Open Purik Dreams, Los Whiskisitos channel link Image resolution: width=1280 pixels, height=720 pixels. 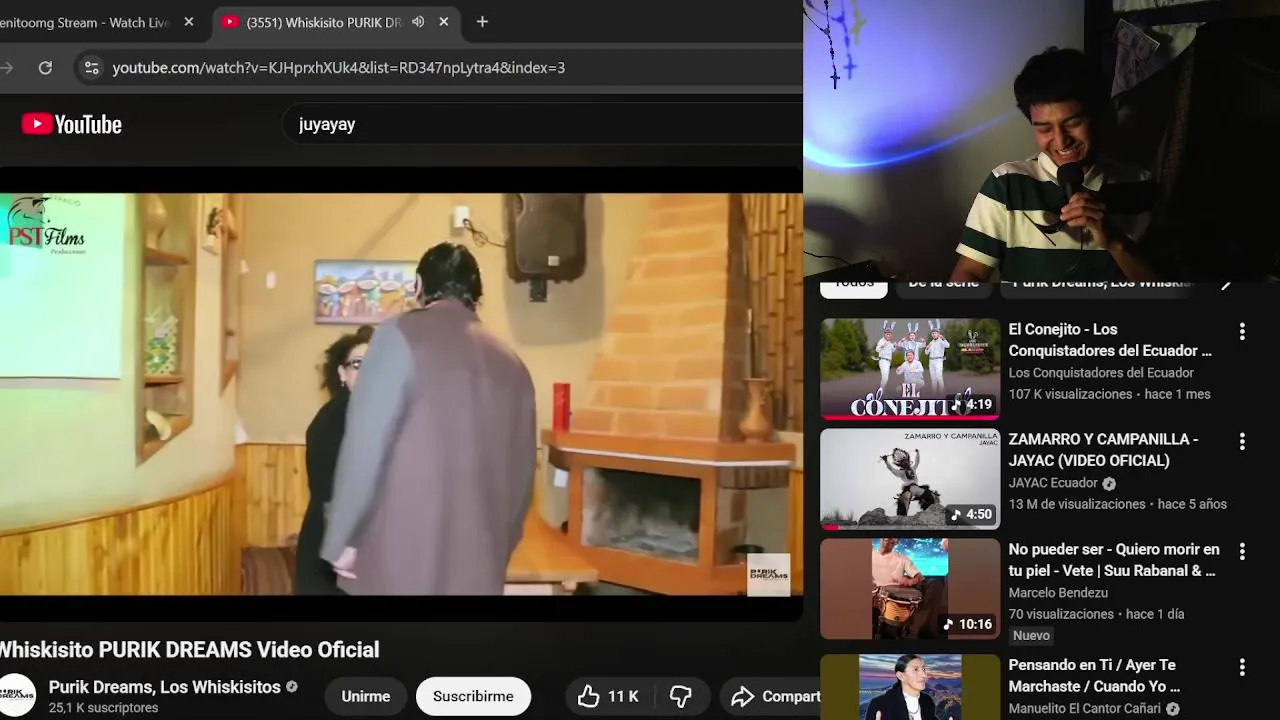point(165,687)
